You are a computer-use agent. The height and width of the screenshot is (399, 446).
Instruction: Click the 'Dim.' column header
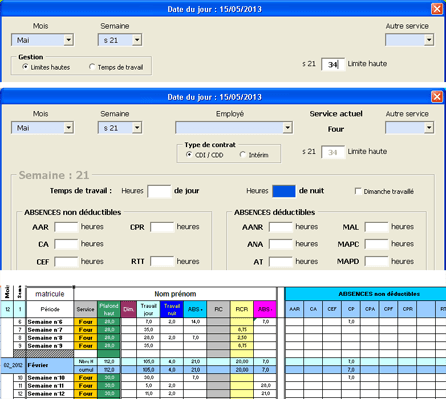click(128, 309)
